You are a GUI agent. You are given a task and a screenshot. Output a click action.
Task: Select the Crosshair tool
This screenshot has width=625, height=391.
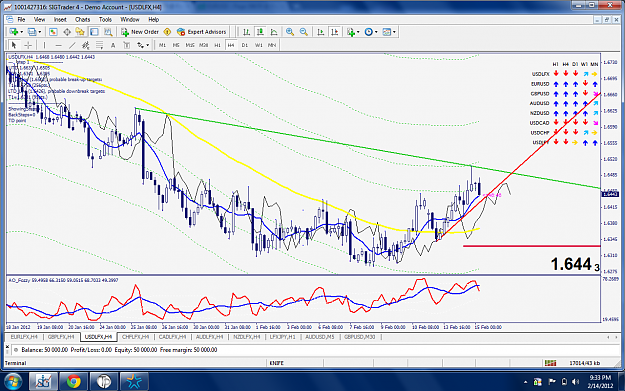28,45
